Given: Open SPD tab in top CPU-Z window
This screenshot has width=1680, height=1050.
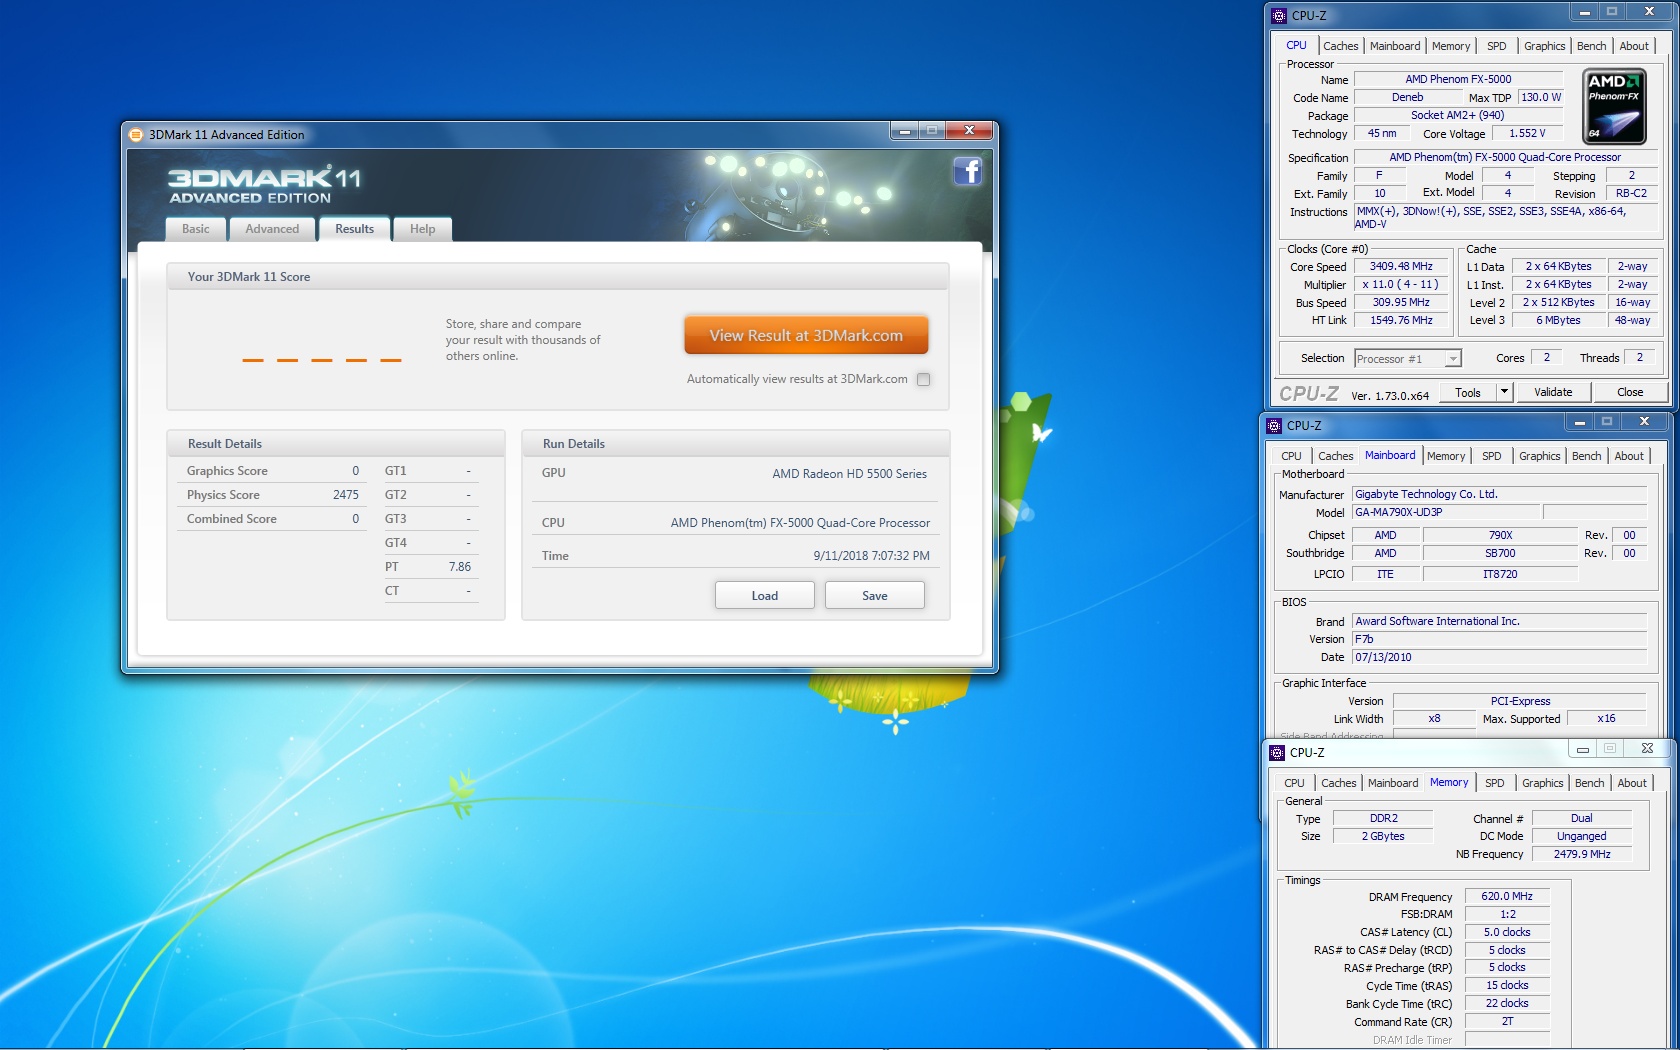Looking at the screenshot, I should [x=1496, y=46].
